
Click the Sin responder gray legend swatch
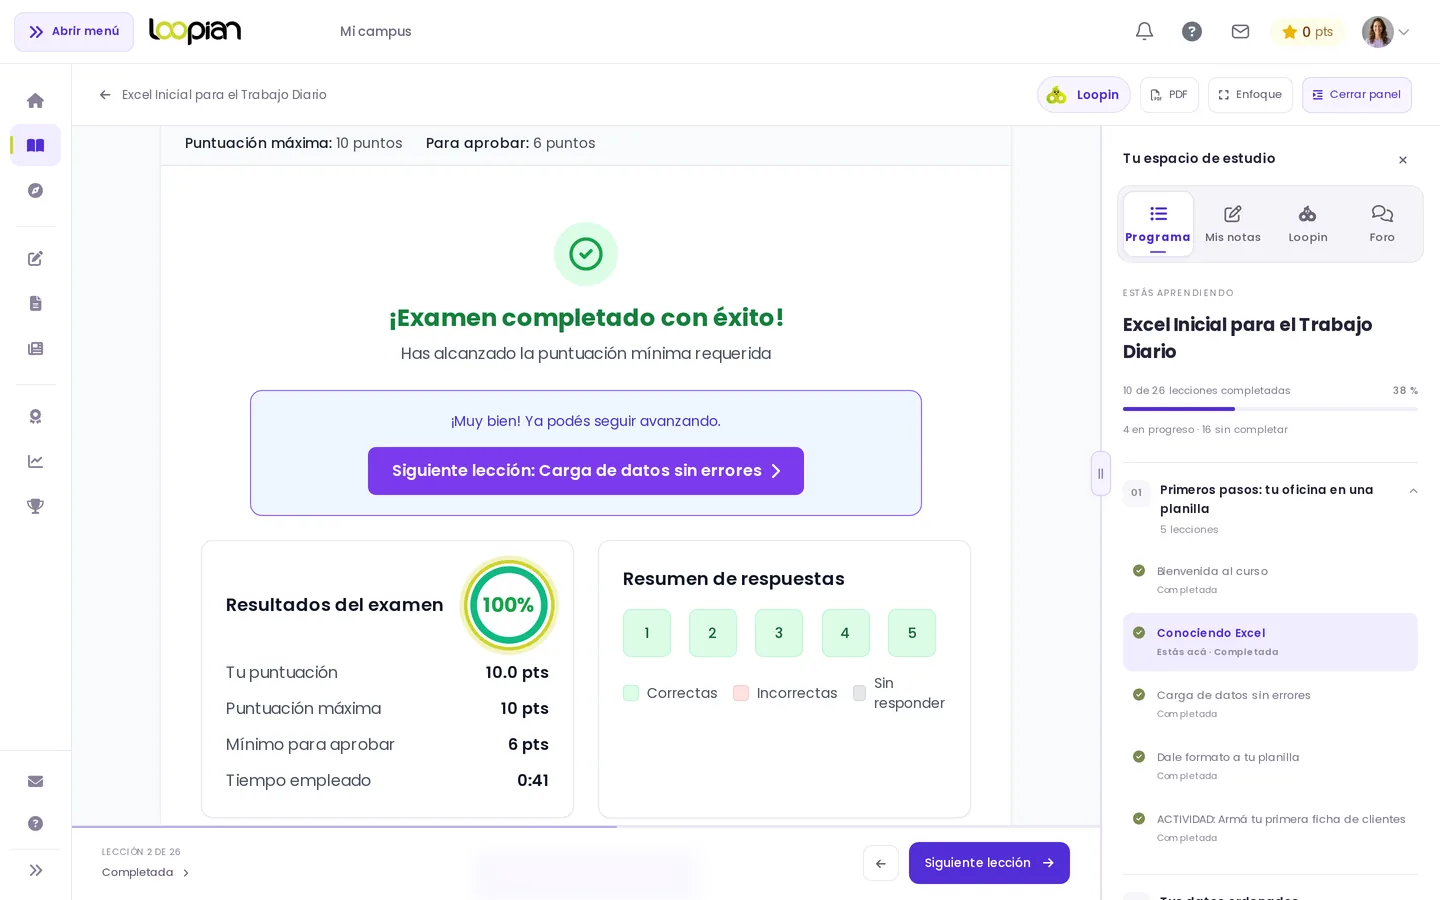coord(859,693)
